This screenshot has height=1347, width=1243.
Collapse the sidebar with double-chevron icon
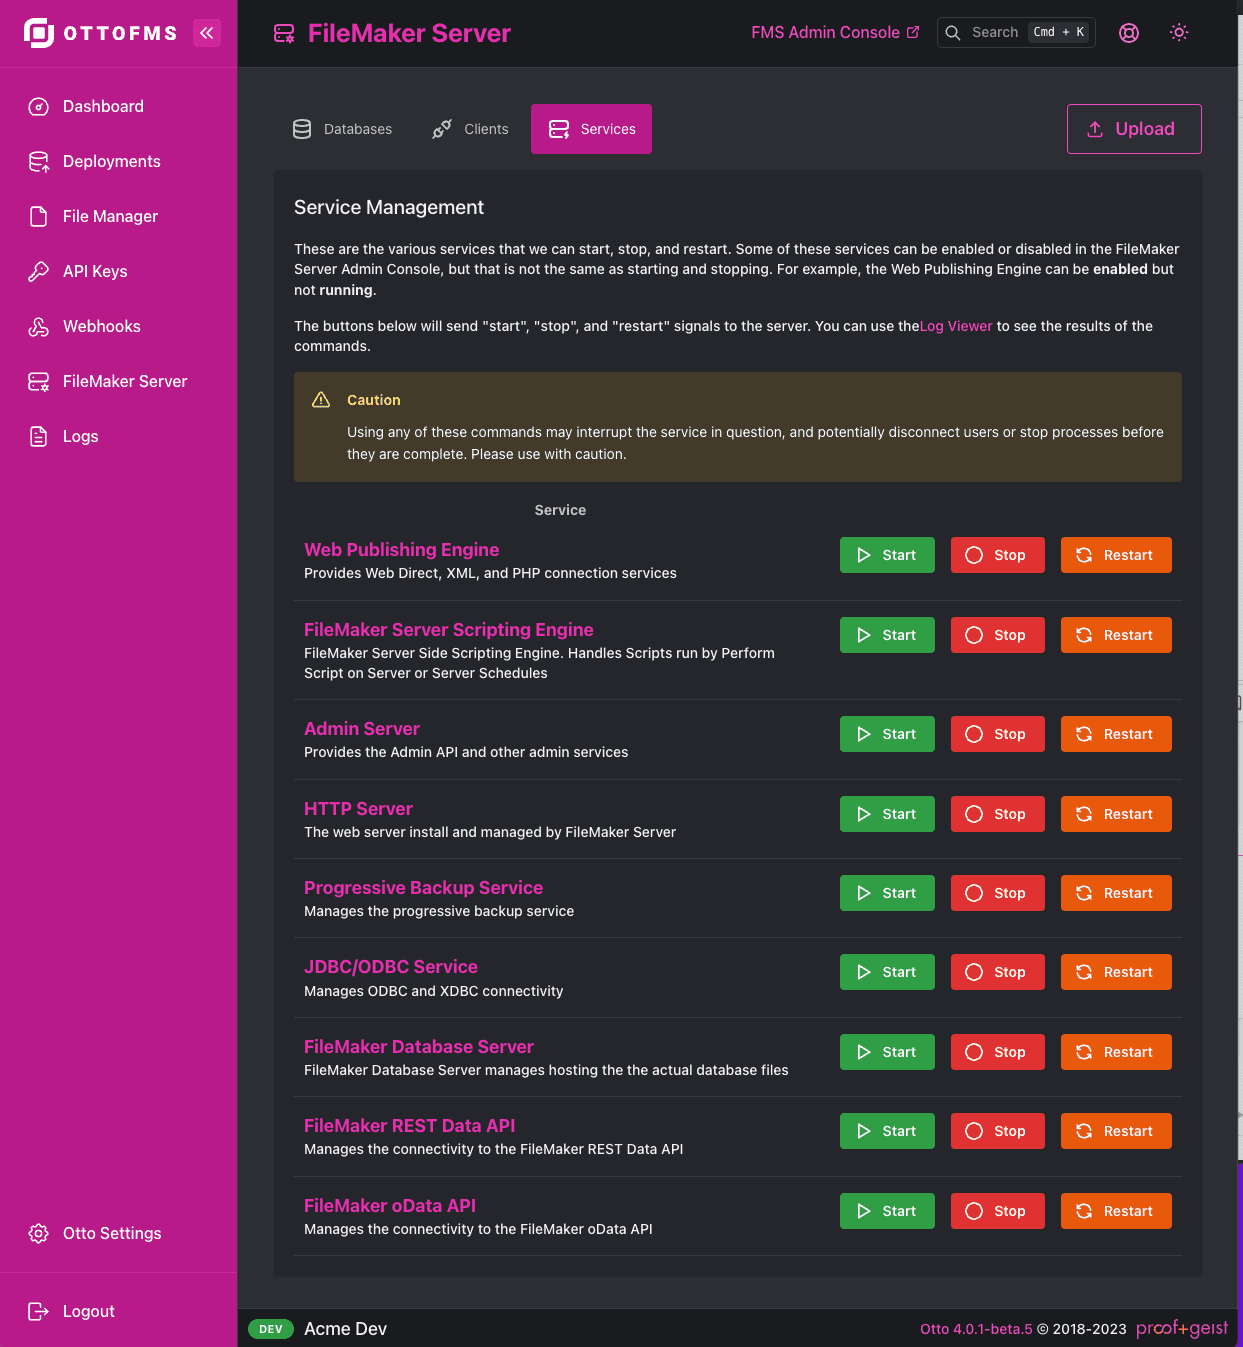[x=207, y=33]
